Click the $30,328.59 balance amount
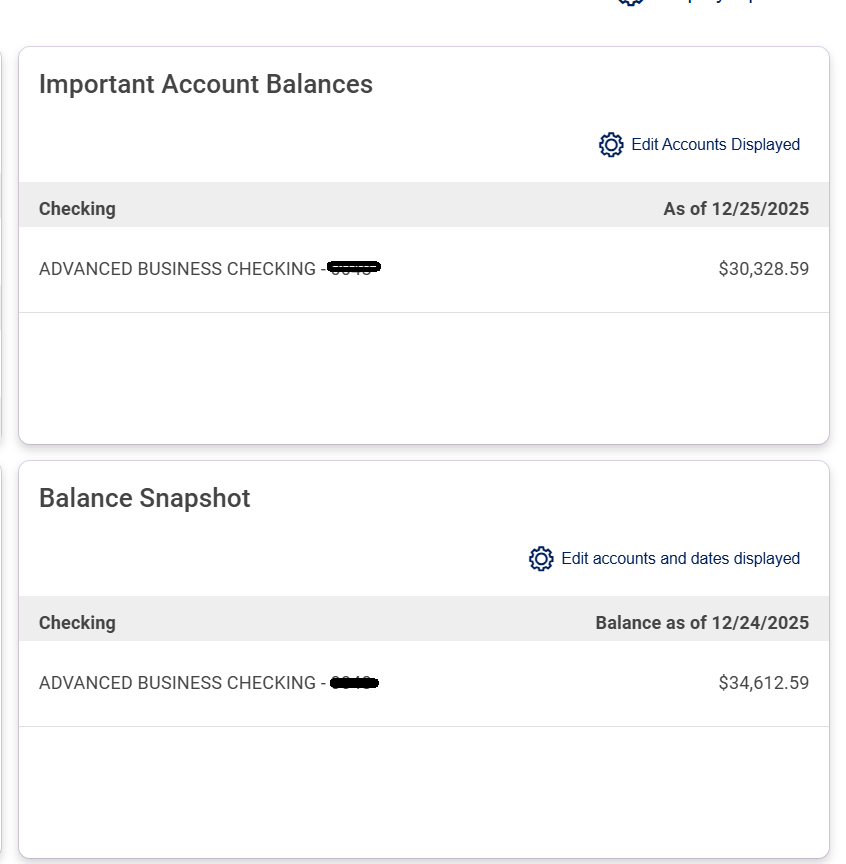Screen dimensions: 846x864 tap(763, 269)
